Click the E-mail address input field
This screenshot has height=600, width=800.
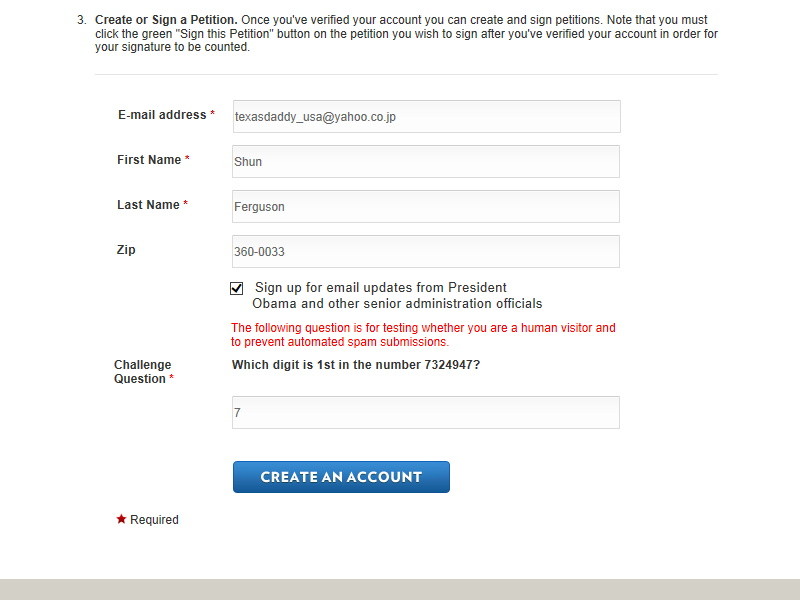click(426, 116)
